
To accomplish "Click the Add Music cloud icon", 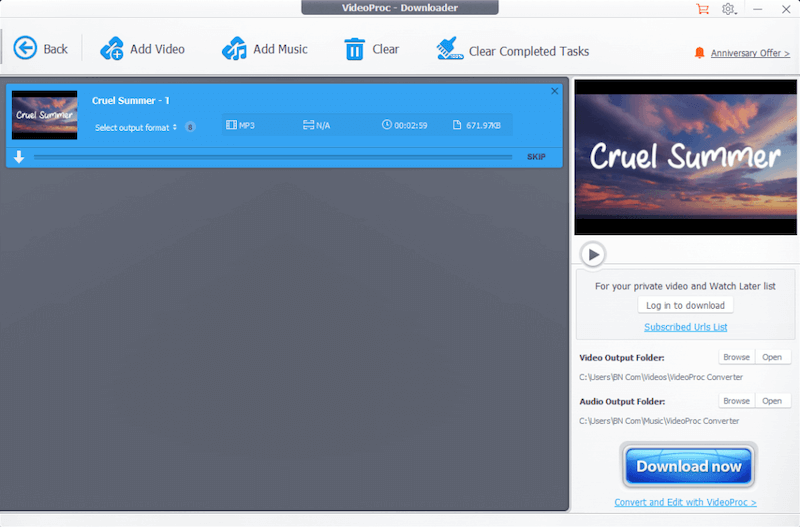I will 234,49.
